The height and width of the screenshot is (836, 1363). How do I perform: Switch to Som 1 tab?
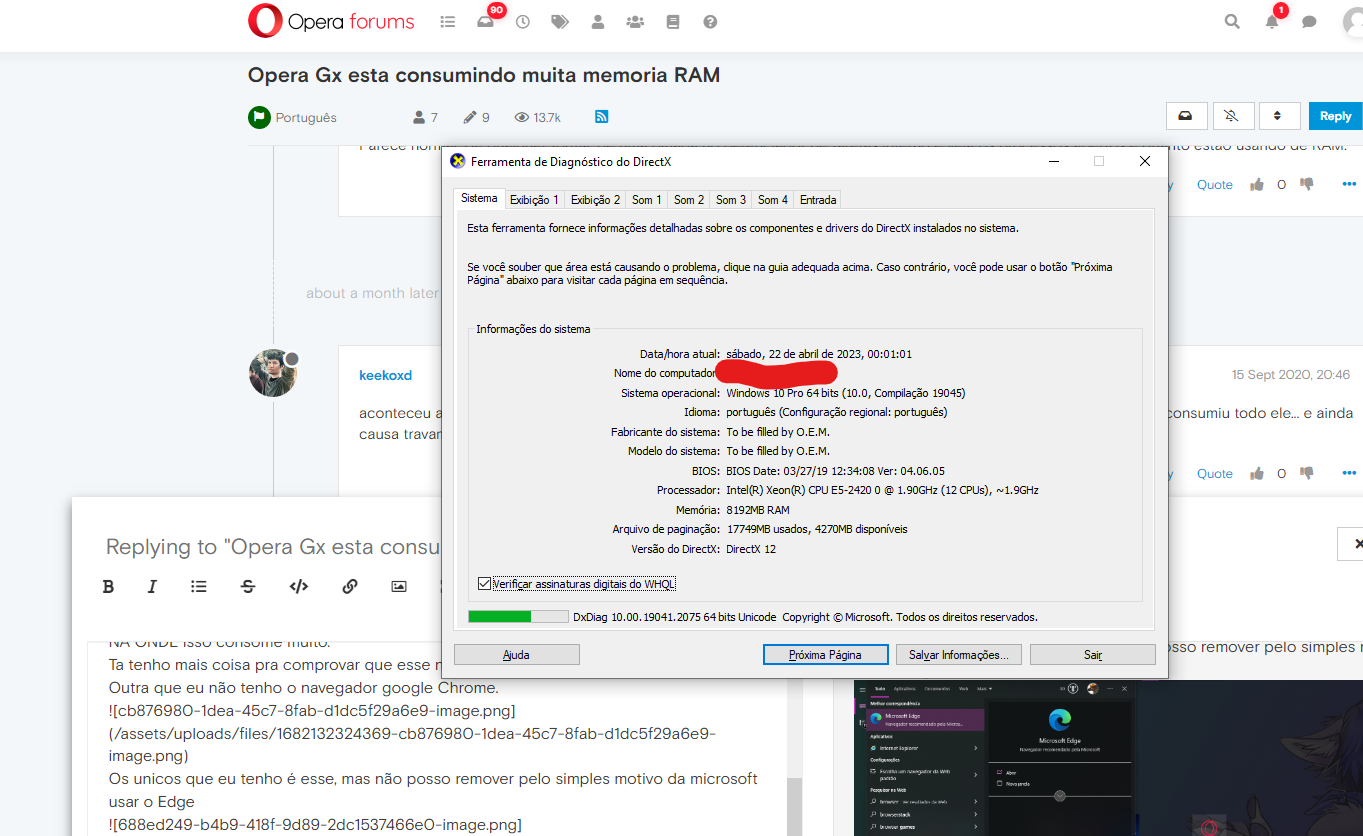click(x=647, y=200)
